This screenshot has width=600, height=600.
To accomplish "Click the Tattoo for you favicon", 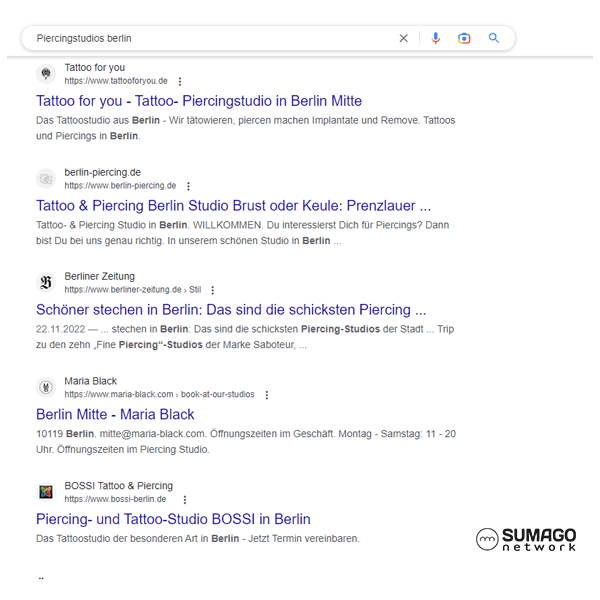I will (46, 73).
